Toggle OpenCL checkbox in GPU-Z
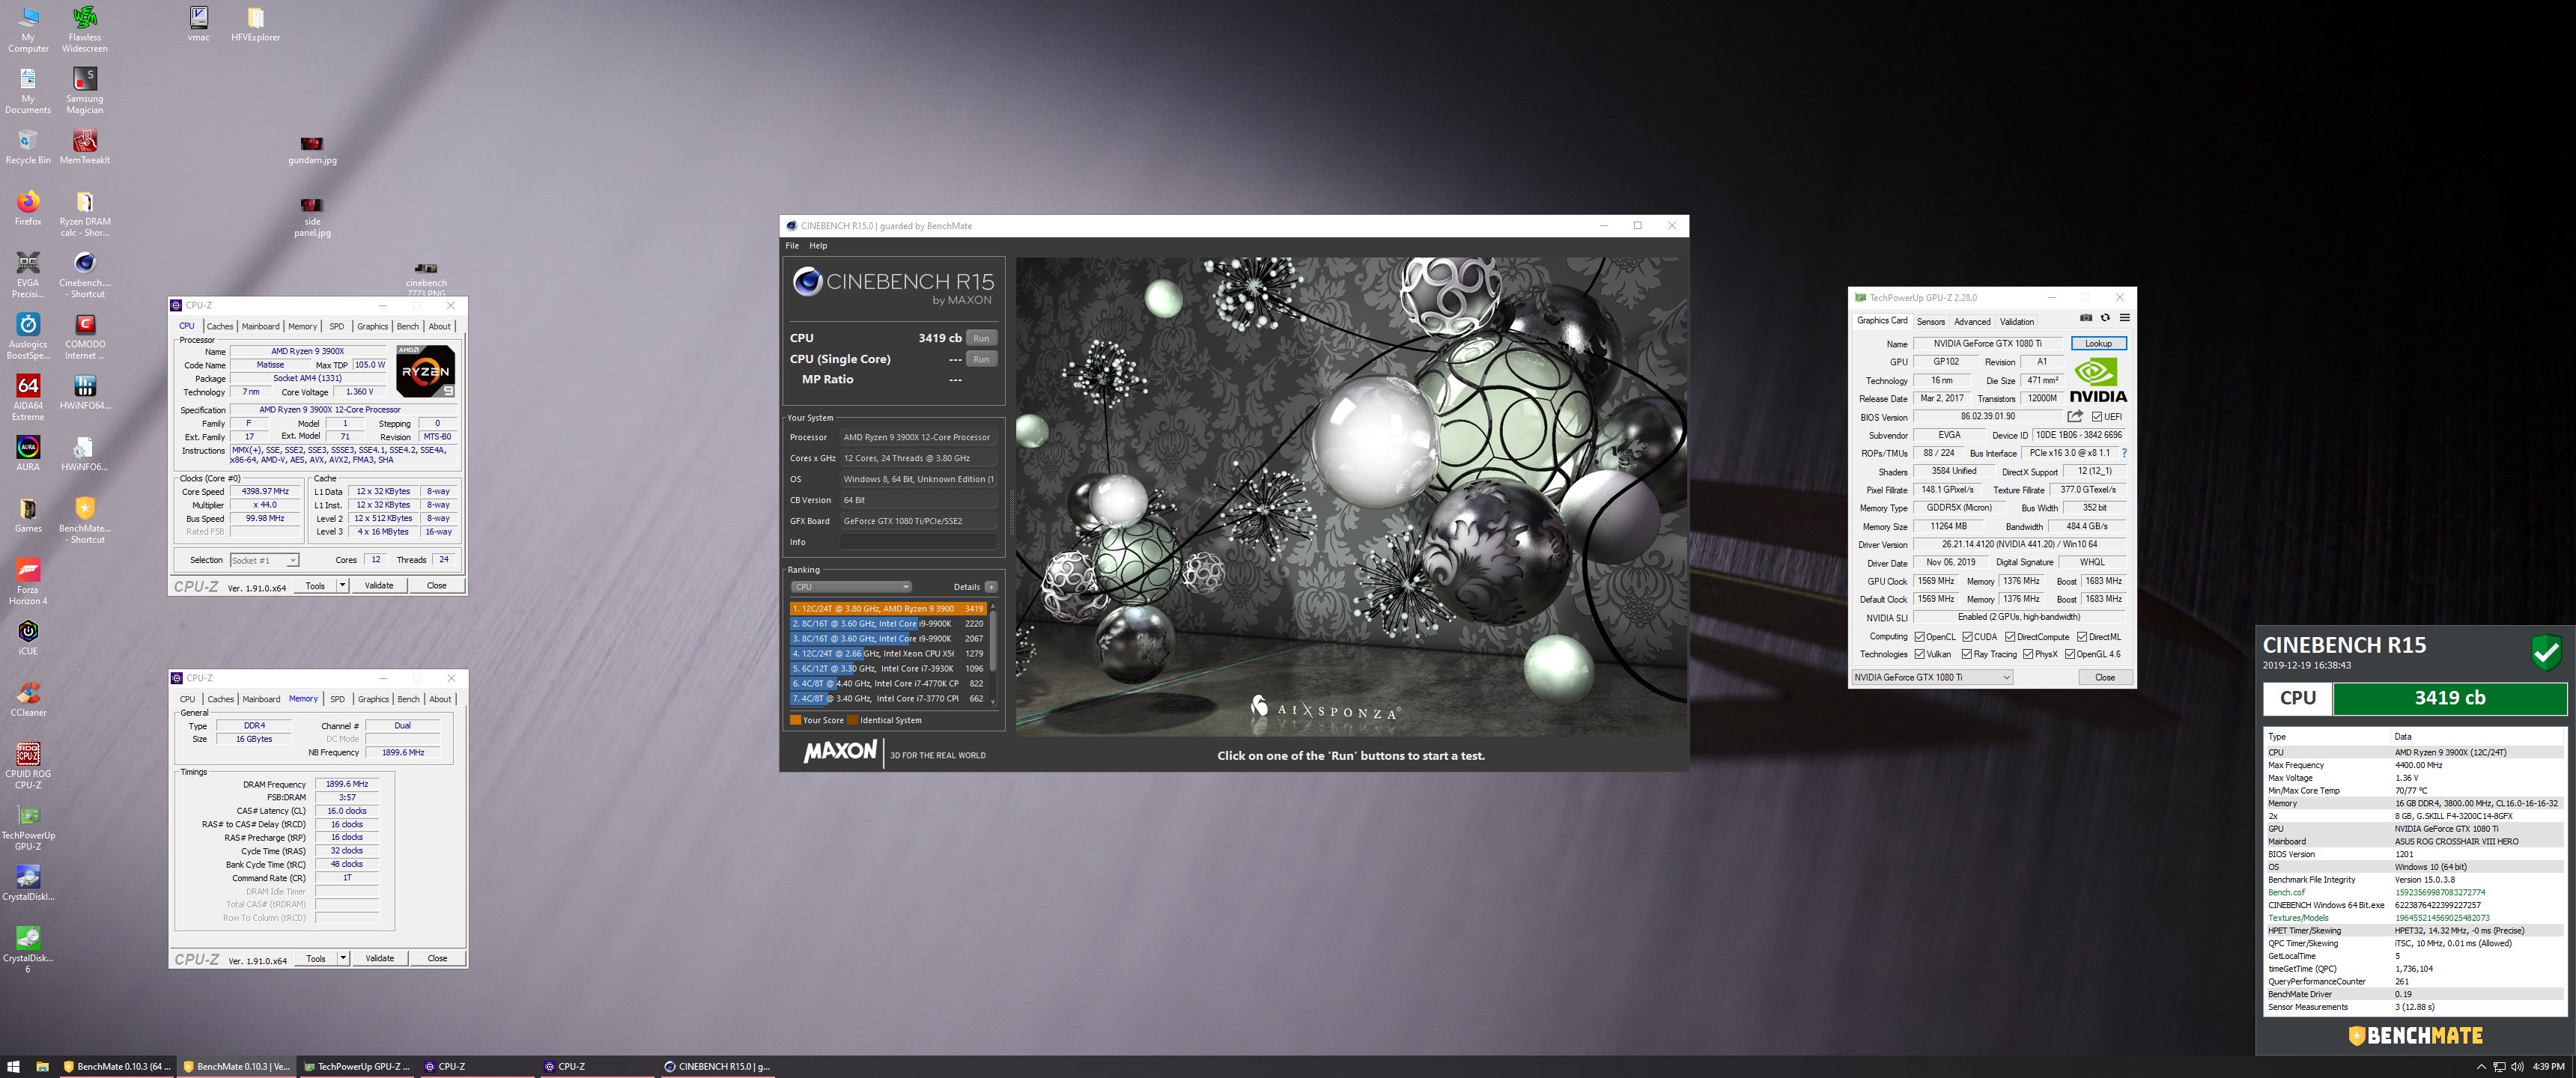2576x1078 pixels. (x=1919, y=637)
